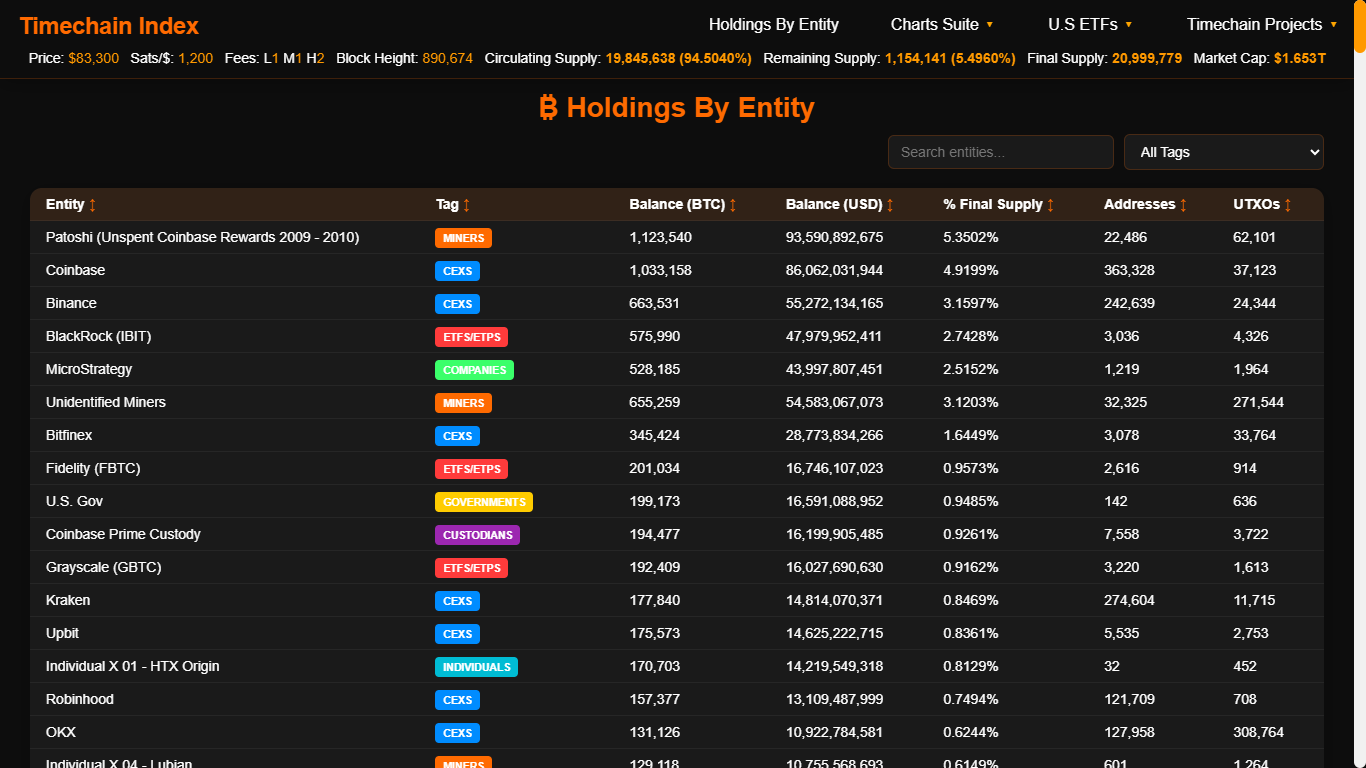
Task: Click the MINERS tag badge on Patoshi row
Action: click(463, 238)
